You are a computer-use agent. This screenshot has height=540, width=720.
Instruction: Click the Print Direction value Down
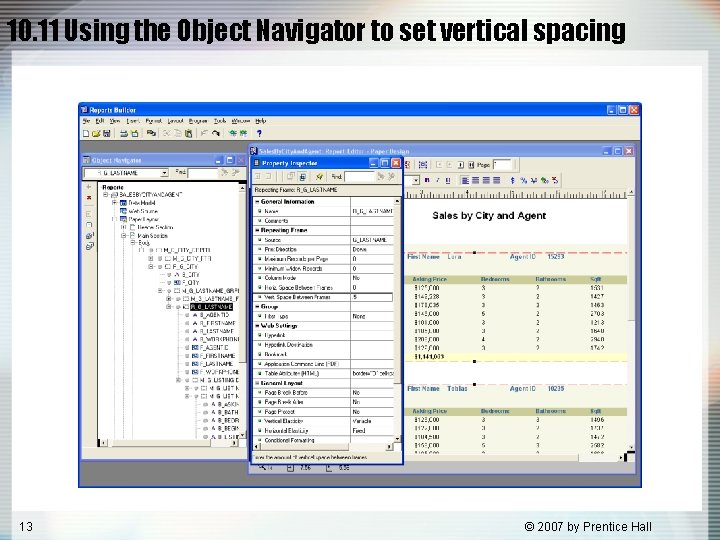(x=360, y=249)
